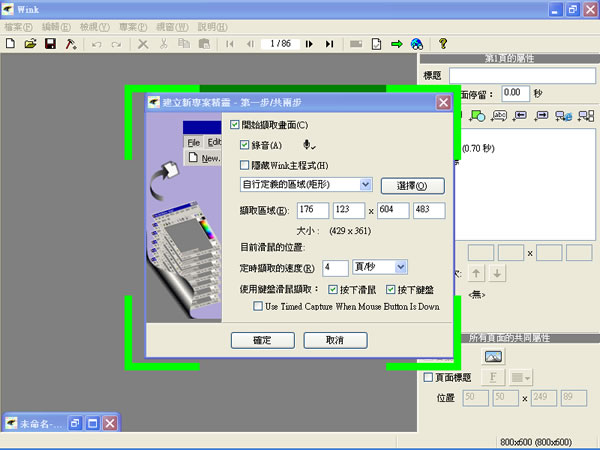Click the green arrow render icon
600x450 pixels.
click(397, 44)
